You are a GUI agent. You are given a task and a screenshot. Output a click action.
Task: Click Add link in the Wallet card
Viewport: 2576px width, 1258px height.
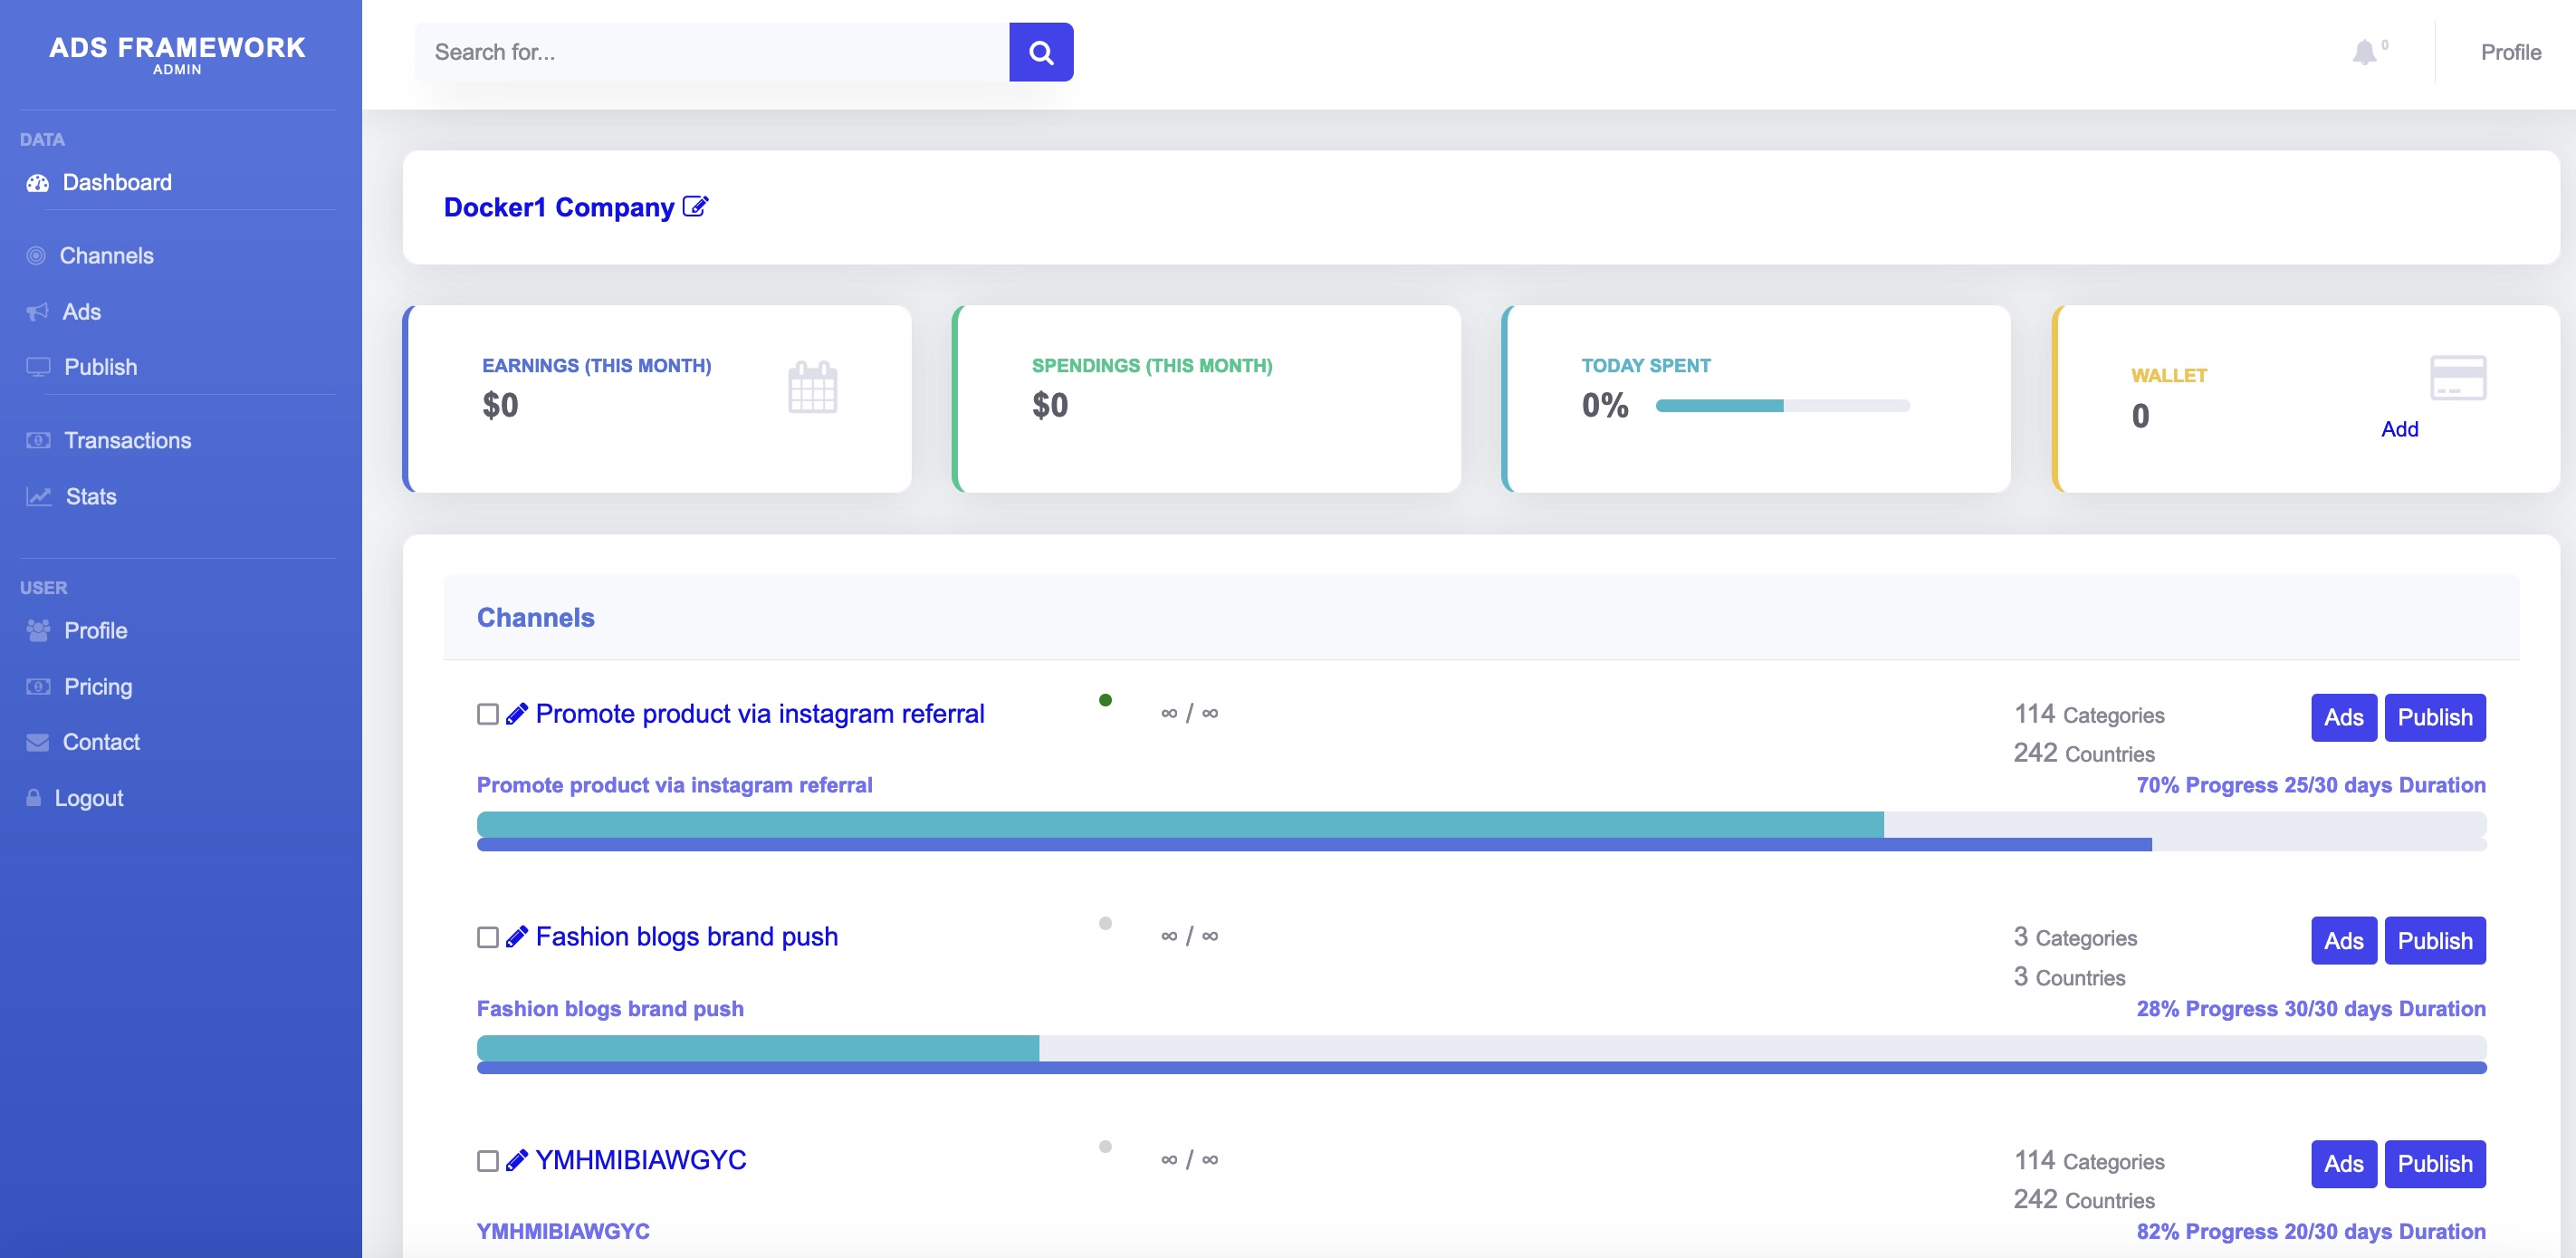2399,429
